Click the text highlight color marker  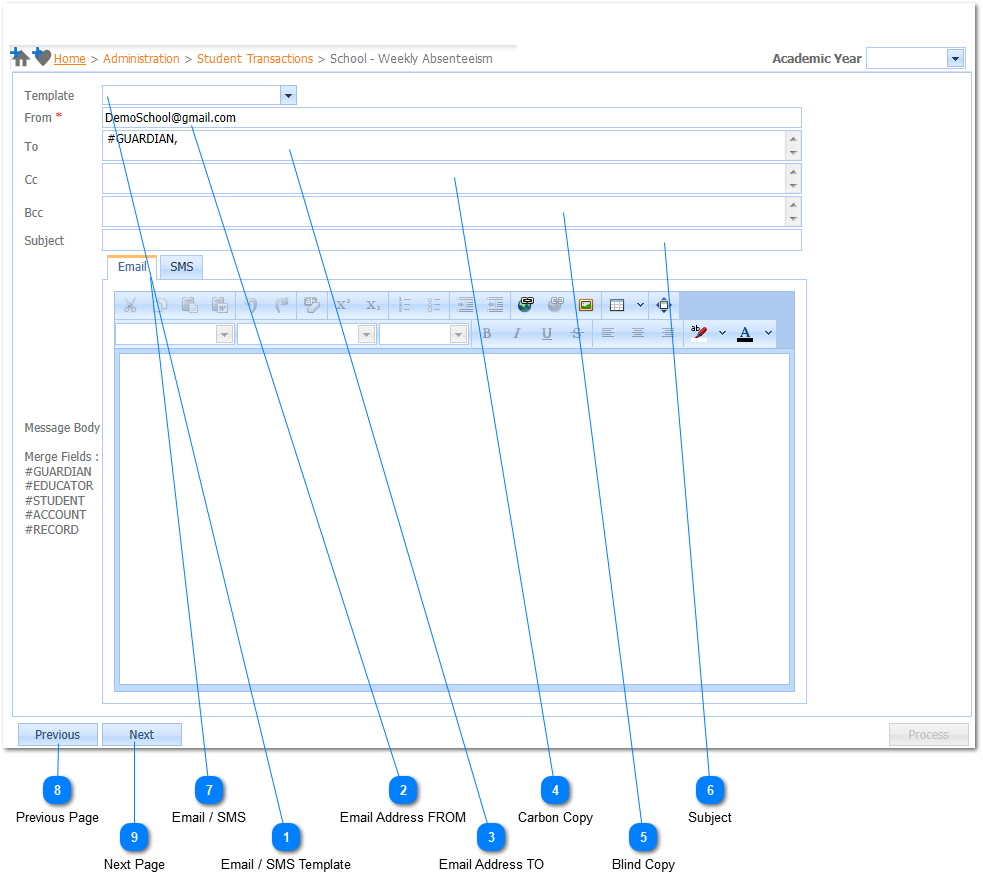tap(698, 333)
